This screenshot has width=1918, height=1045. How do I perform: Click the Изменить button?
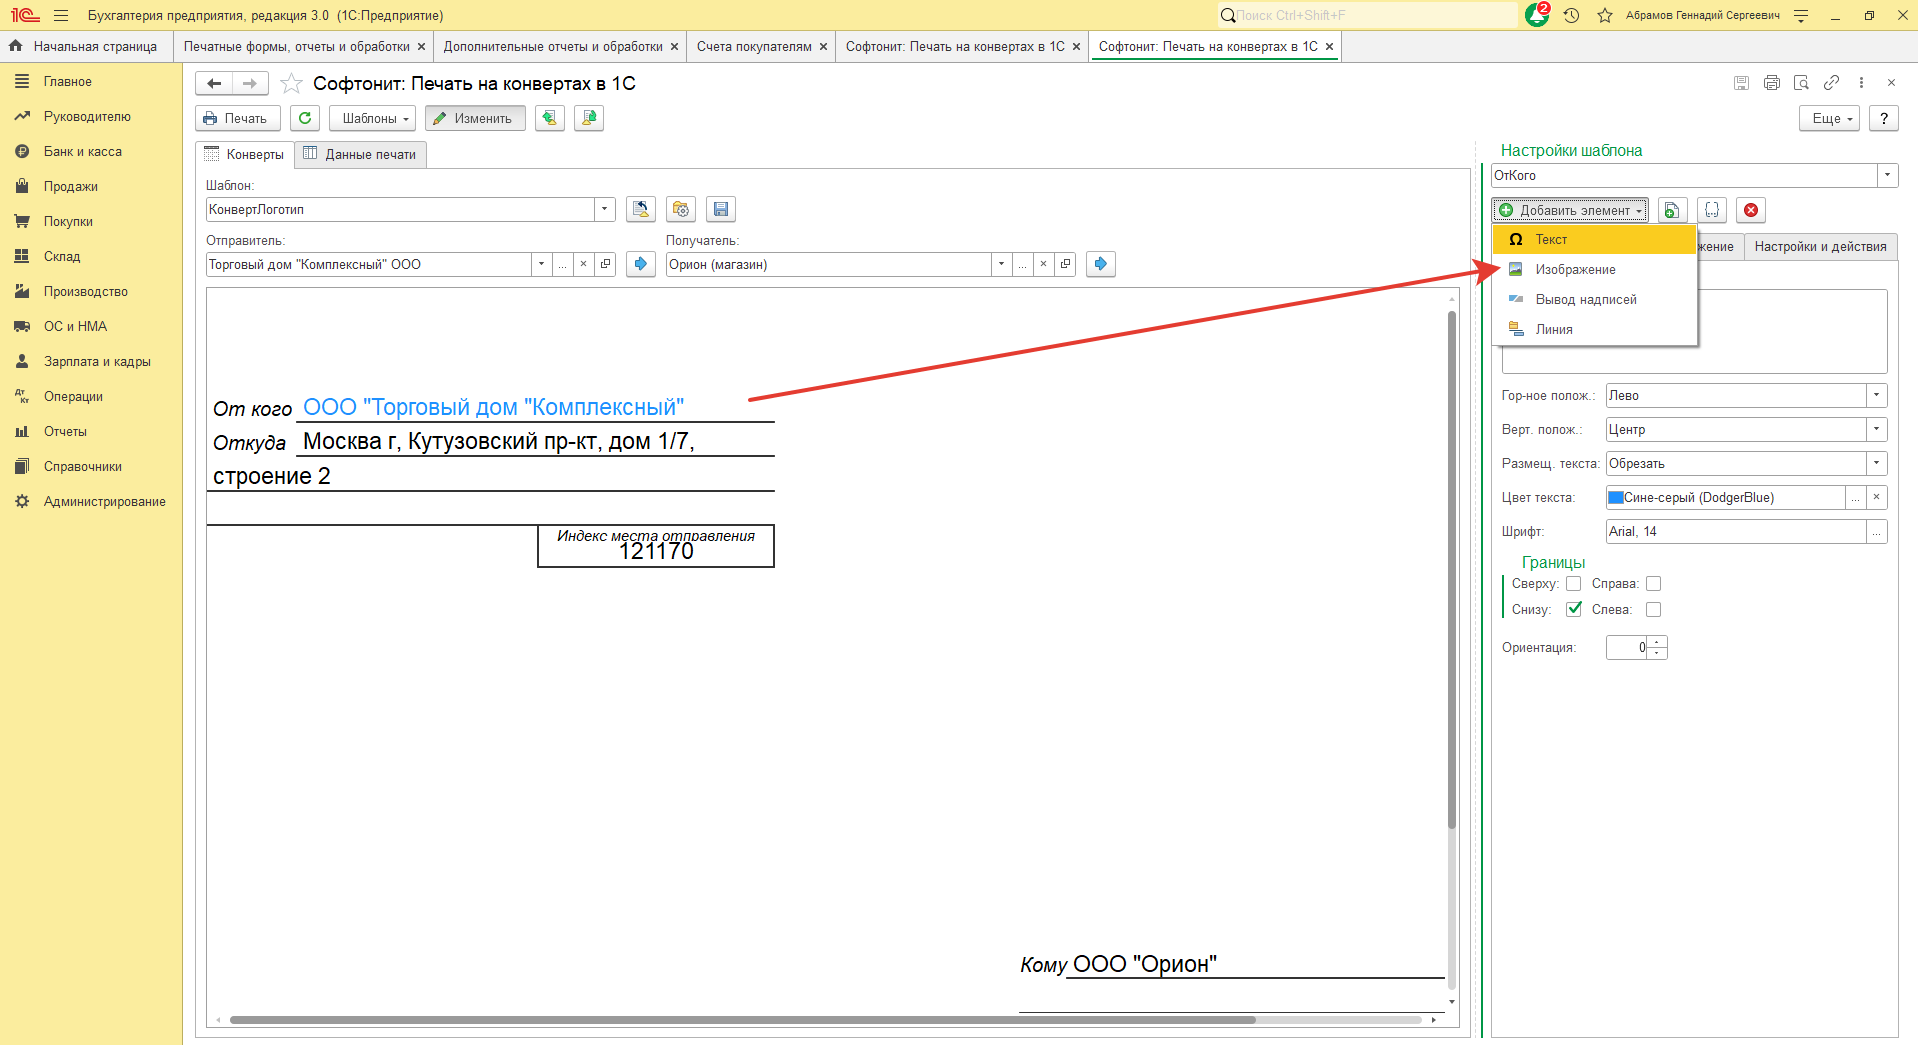click(474, 118)
